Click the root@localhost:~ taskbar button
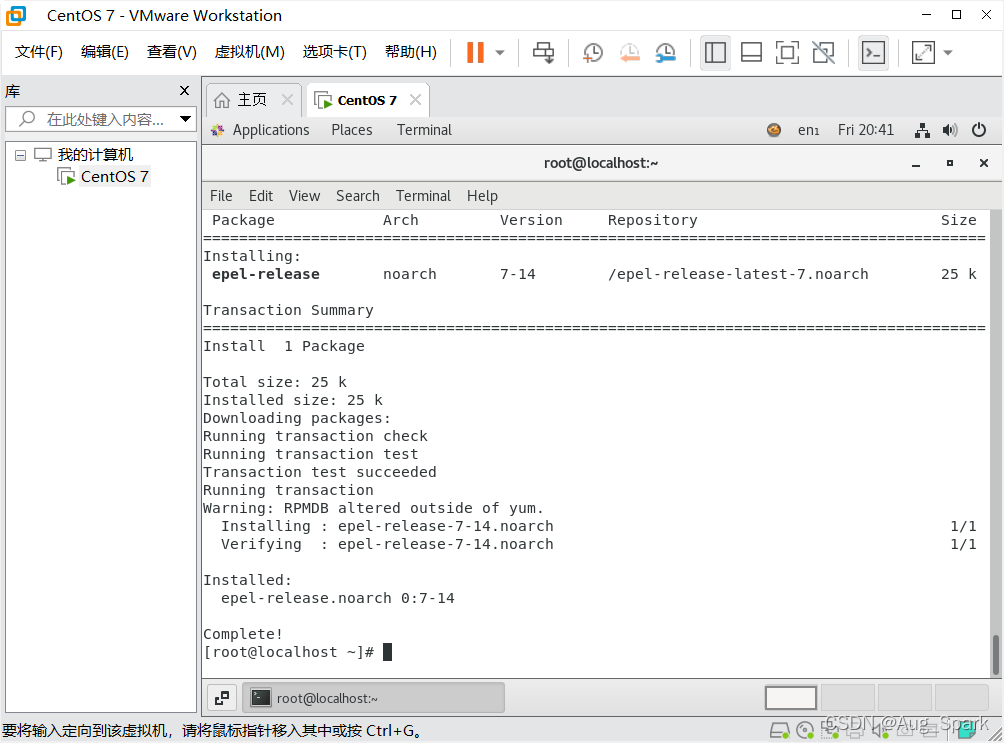The image size is (1004, 743). [373, 698]
